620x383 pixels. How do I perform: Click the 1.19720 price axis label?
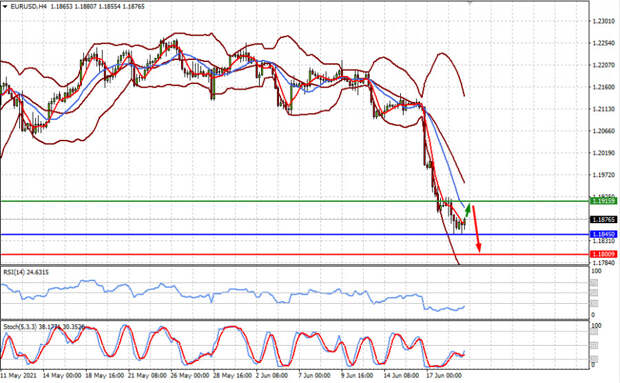(604, 175)
